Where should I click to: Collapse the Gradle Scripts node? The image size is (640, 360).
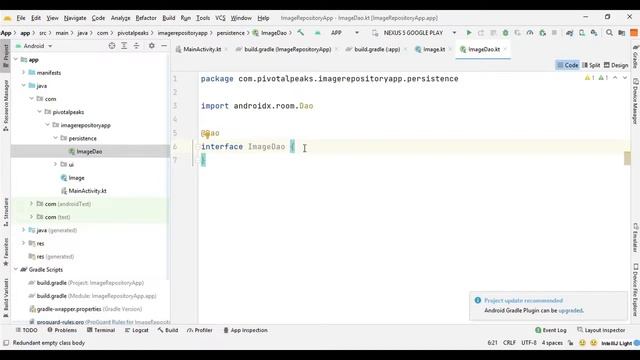pyautogui.click(x=16, y=269)
